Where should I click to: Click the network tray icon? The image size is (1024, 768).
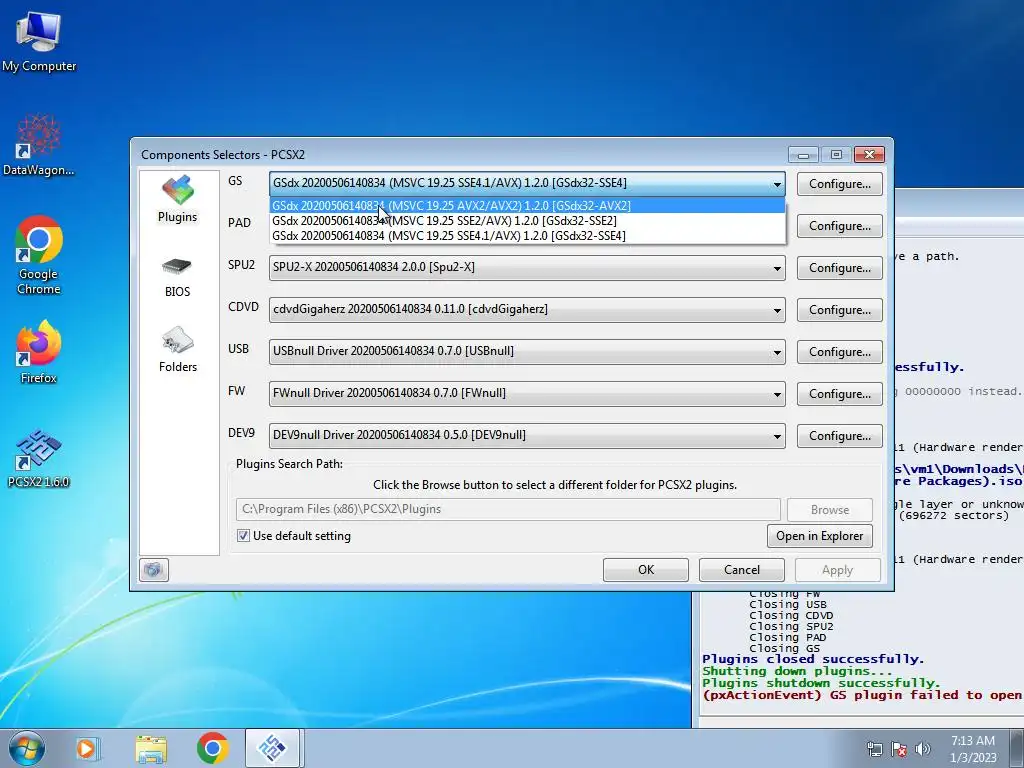(874, 749)
